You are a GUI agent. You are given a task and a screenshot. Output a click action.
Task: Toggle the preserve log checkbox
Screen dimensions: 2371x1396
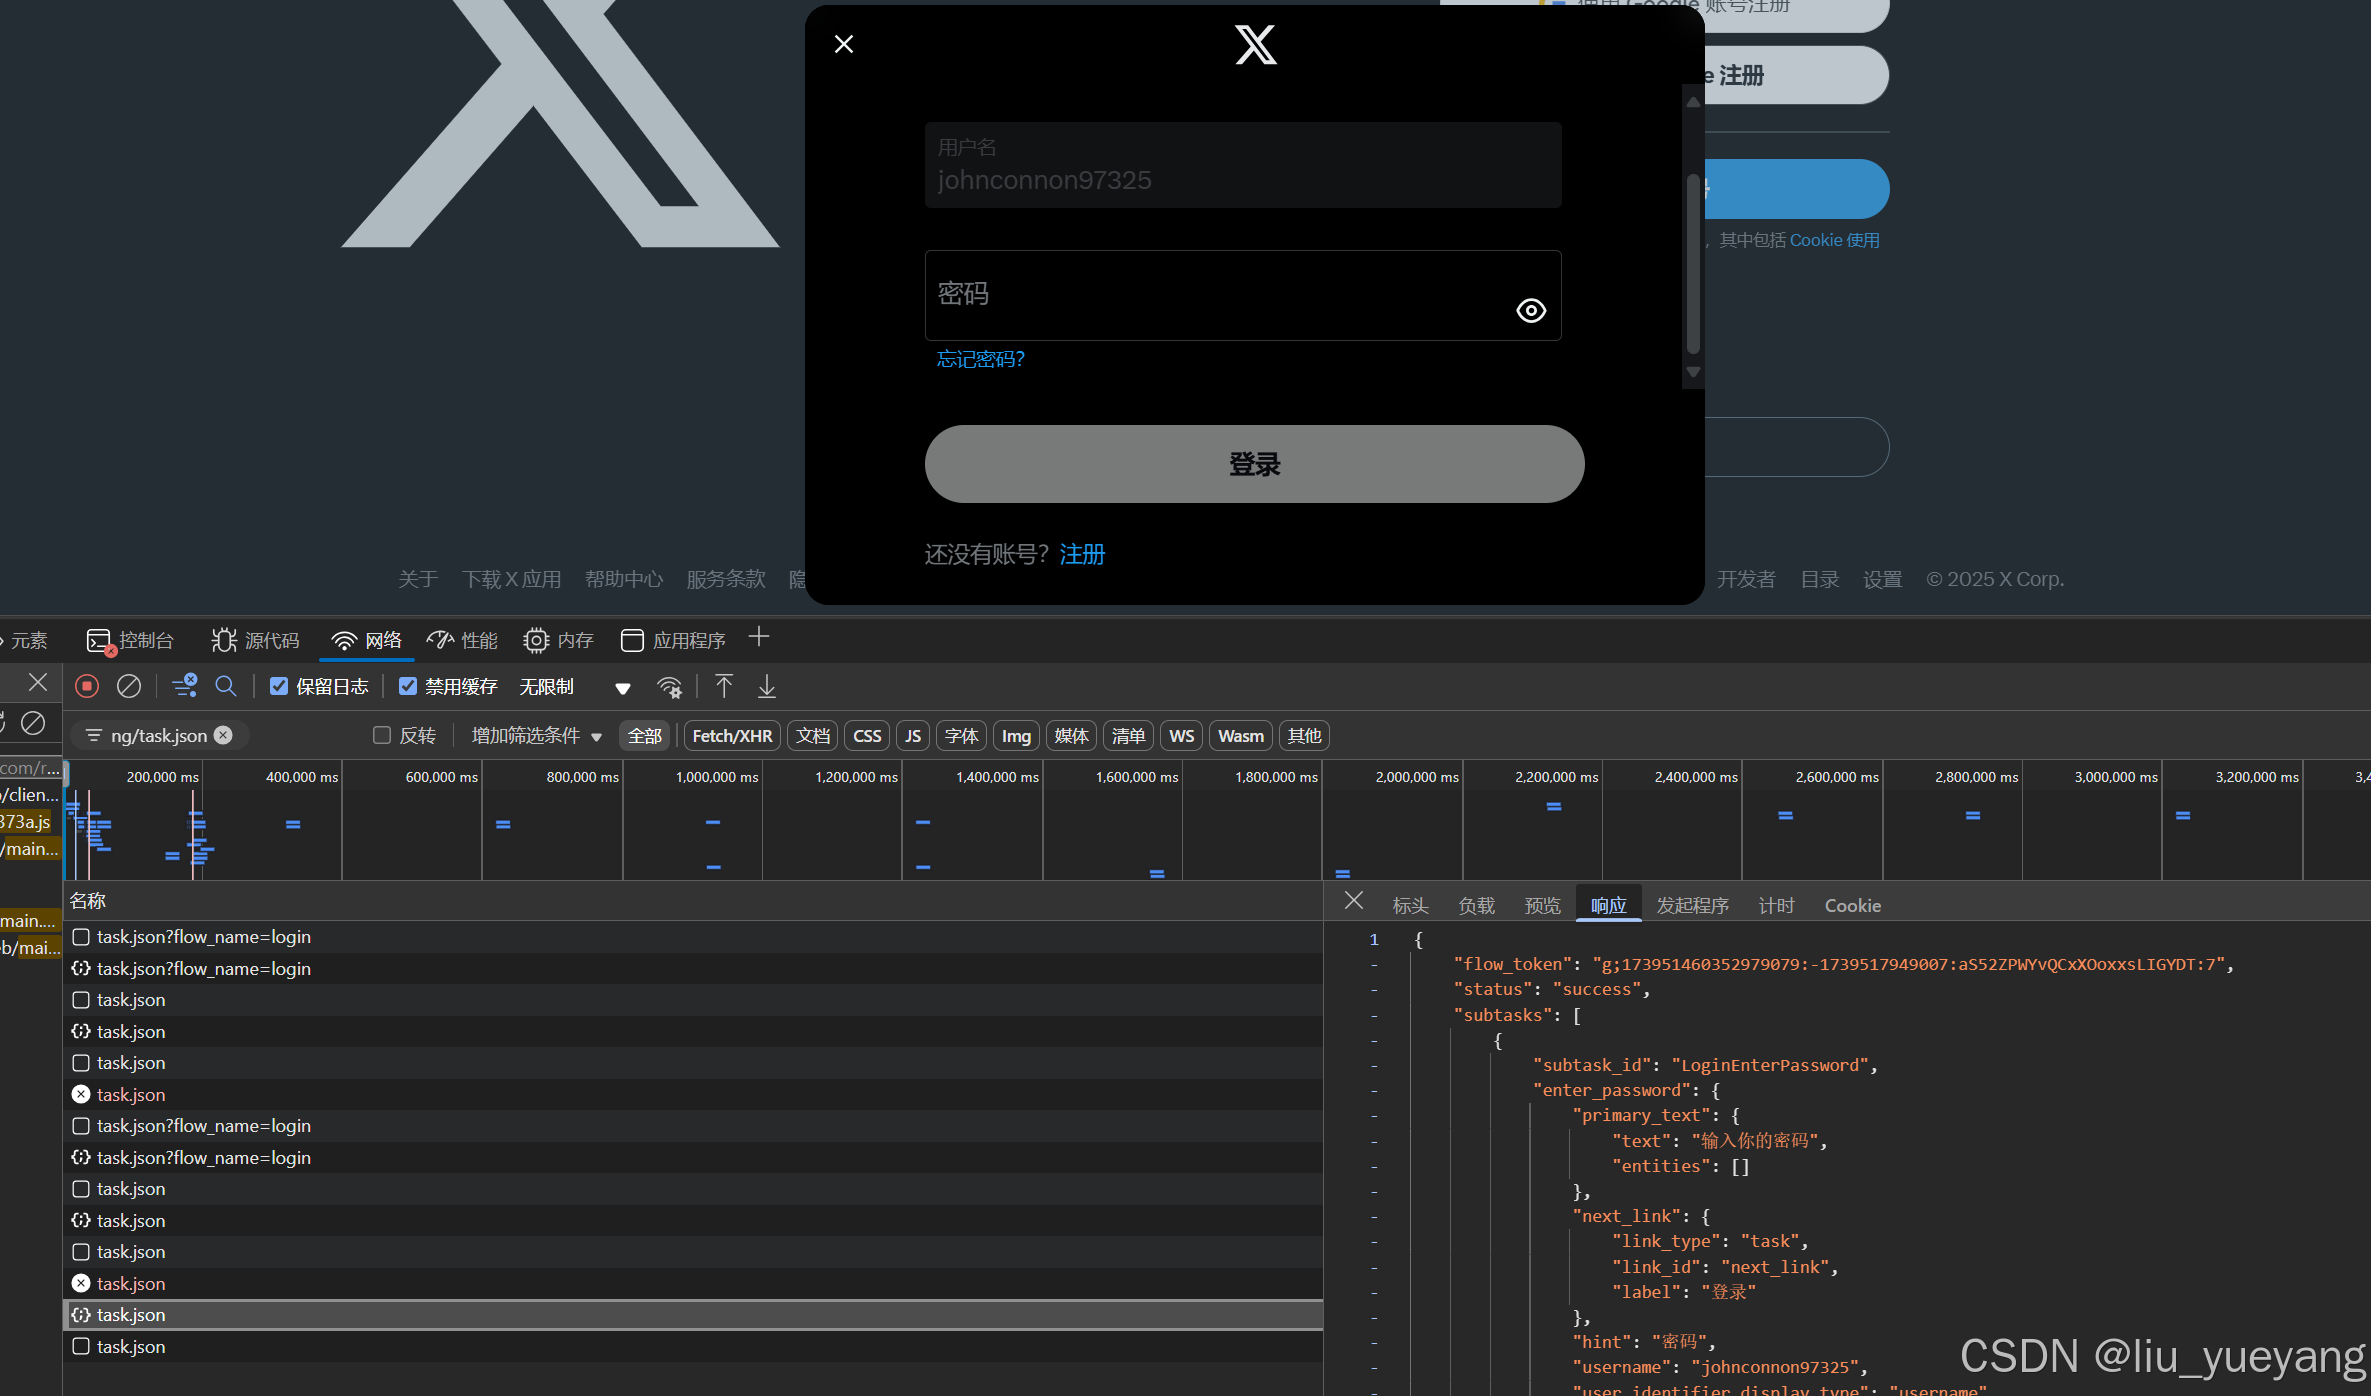(x=279, y=686)
